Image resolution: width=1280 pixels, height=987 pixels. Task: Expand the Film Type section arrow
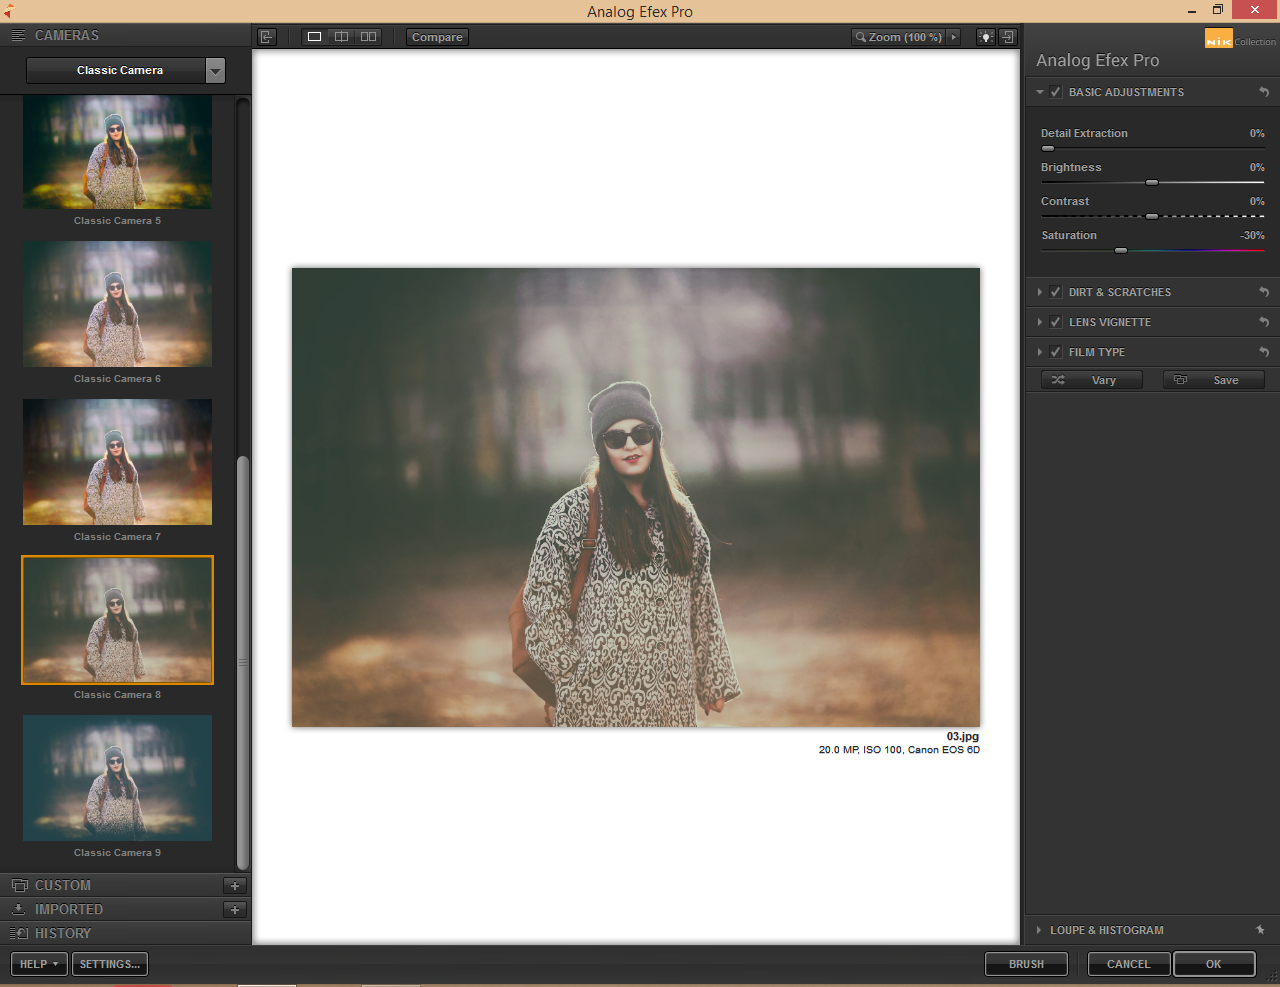pos(1040,352)
